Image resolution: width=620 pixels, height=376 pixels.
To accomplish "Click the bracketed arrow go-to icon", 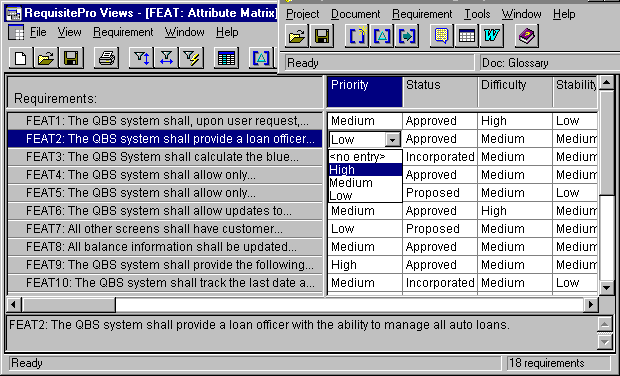I will point(407,36).
